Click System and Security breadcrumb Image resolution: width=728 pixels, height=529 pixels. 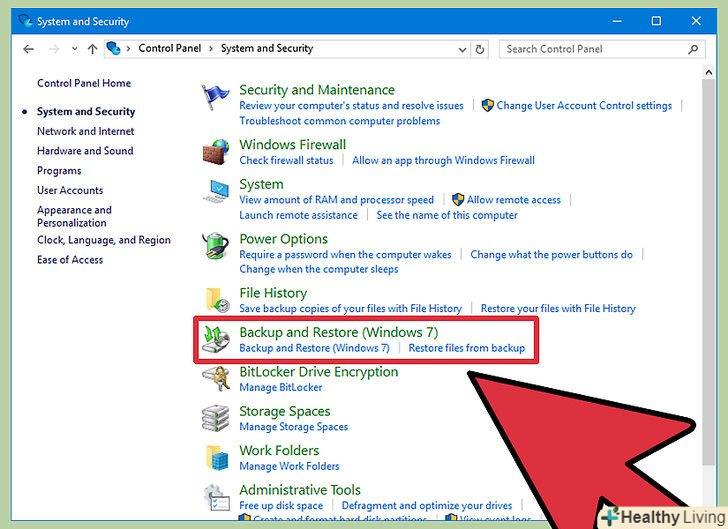(x=267, y=48)
